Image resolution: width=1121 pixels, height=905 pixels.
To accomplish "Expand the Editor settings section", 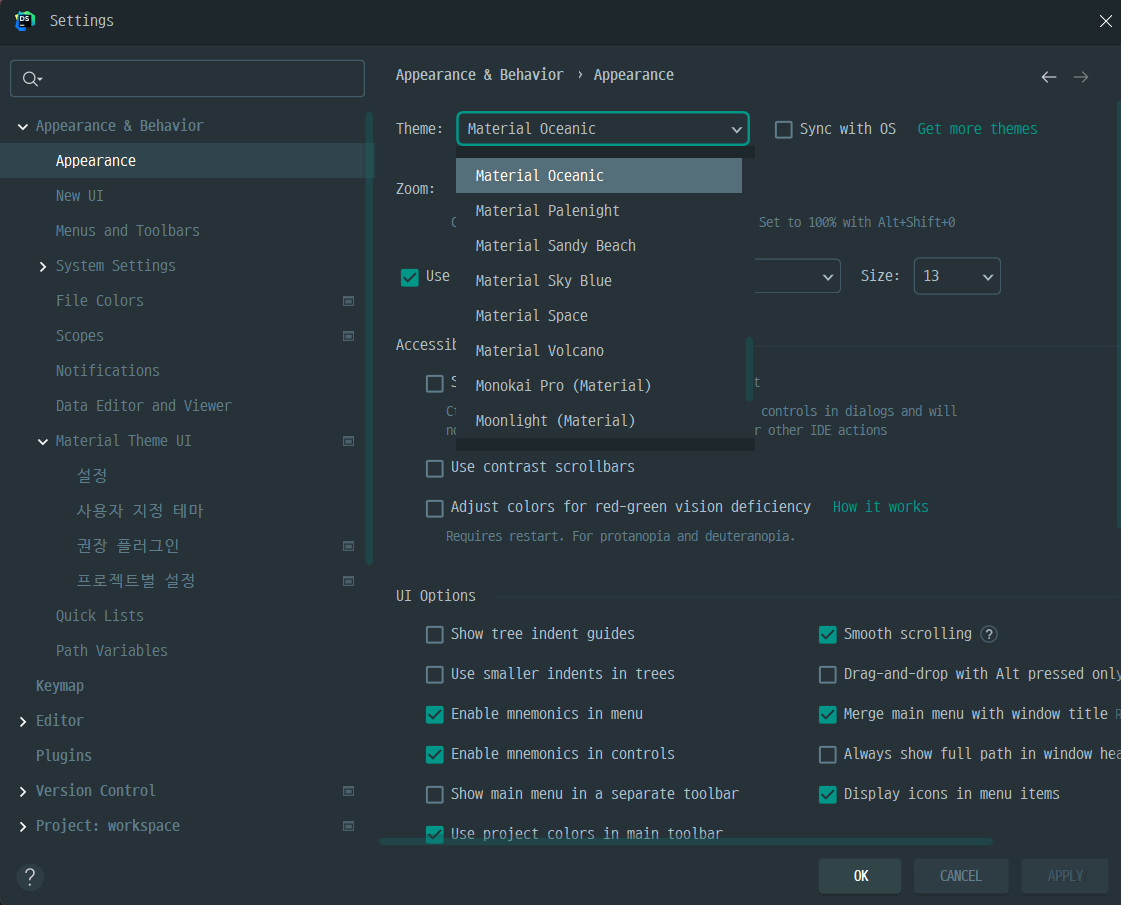I will click(23, 722).
